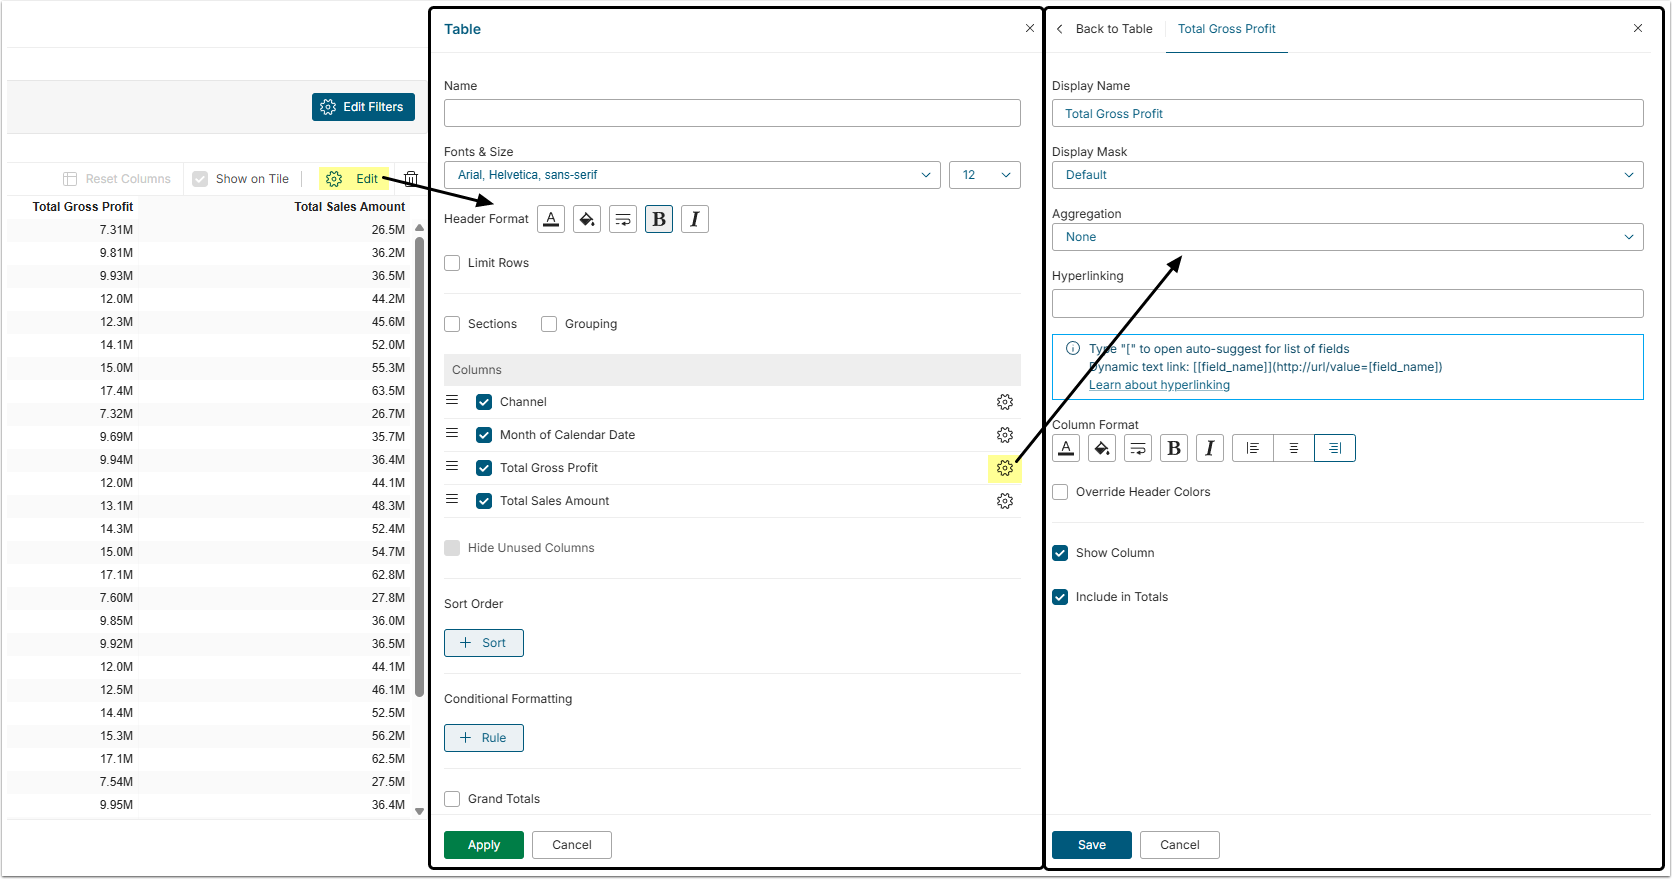This screenshot has width=1672, height=879.
Task: Click drag handle for Total Sales Amount row
Action: coord(452,499)
